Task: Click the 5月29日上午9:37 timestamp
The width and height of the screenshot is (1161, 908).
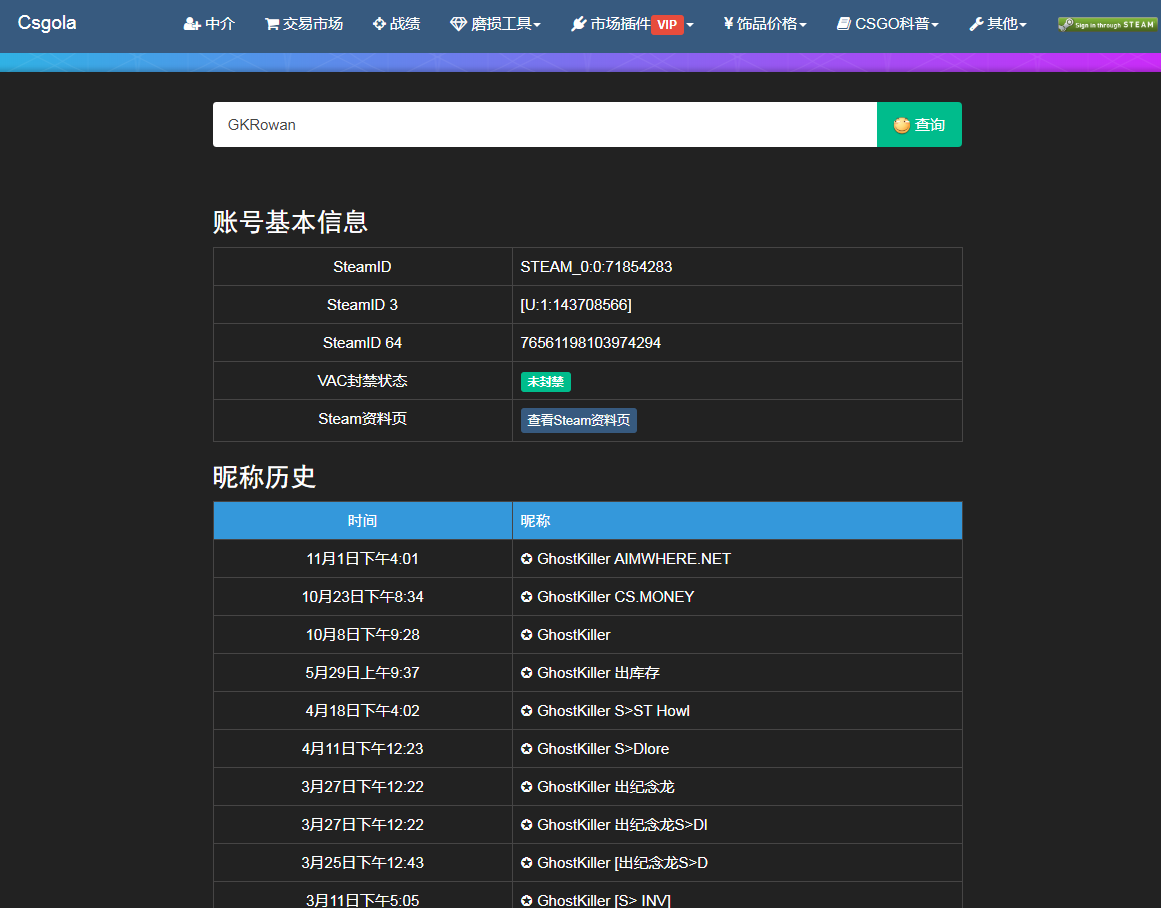Action: pyautogui.click(x=363, y=672)
